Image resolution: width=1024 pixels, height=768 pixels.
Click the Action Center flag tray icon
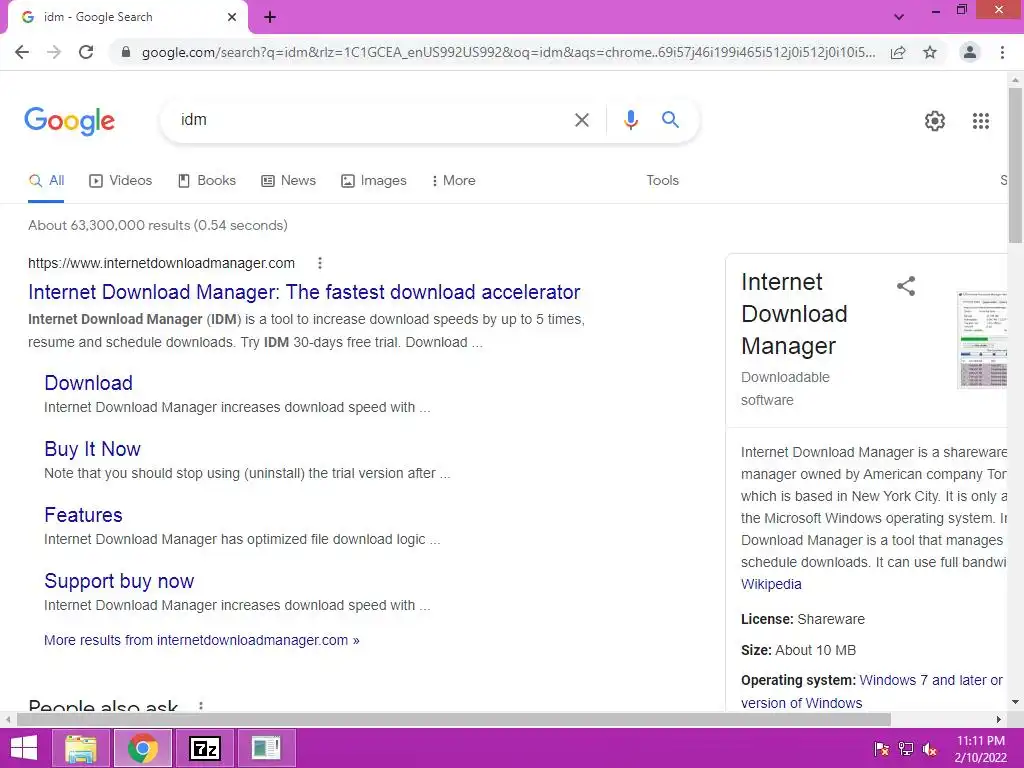881,749
